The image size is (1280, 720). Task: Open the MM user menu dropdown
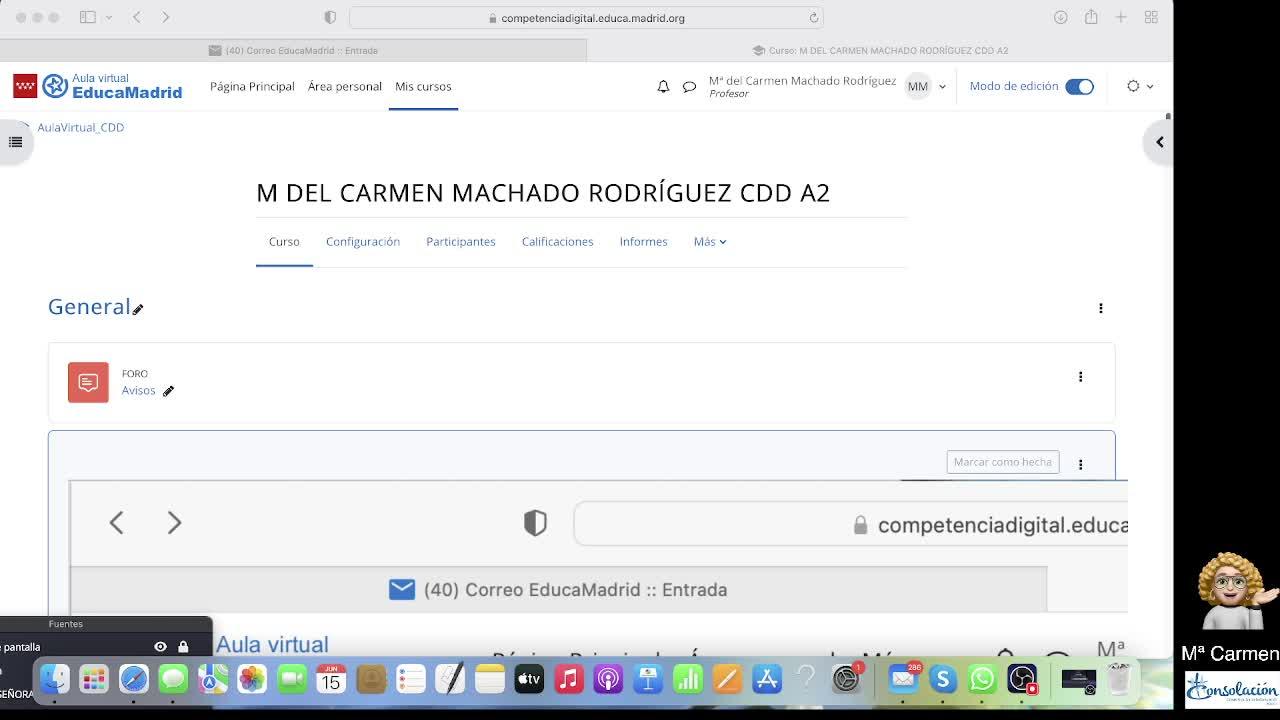tap(925, 87)
